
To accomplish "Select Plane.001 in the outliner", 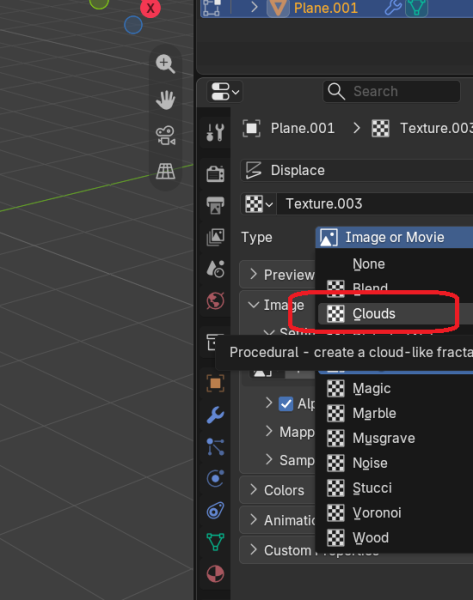I will click(x=326, y=8).
